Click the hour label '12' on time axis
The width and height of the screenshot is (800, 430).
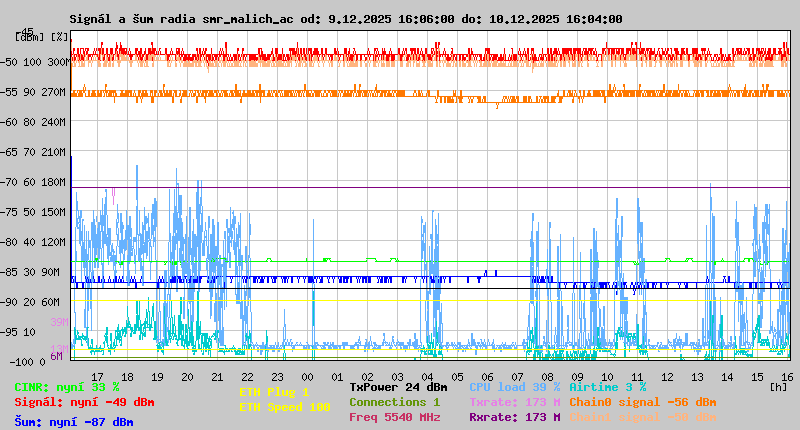[667, 377]
